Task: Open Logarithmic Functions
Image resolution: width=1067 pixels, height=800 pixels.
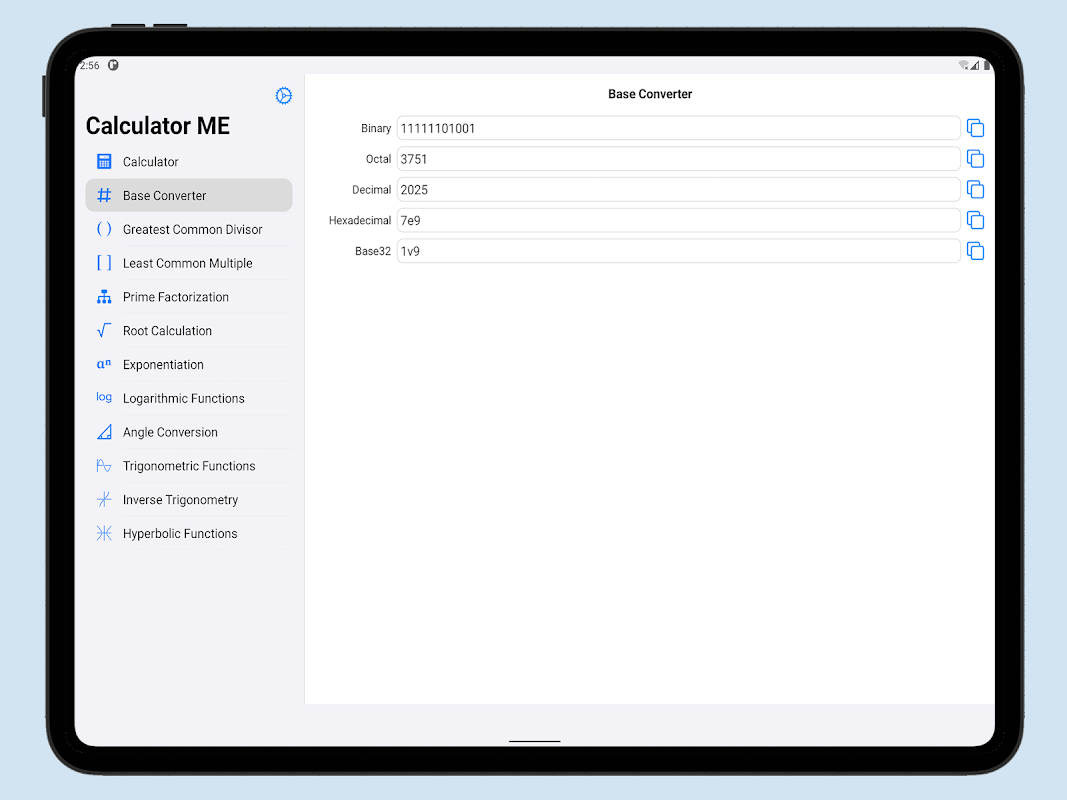Action: click(189, 398)
